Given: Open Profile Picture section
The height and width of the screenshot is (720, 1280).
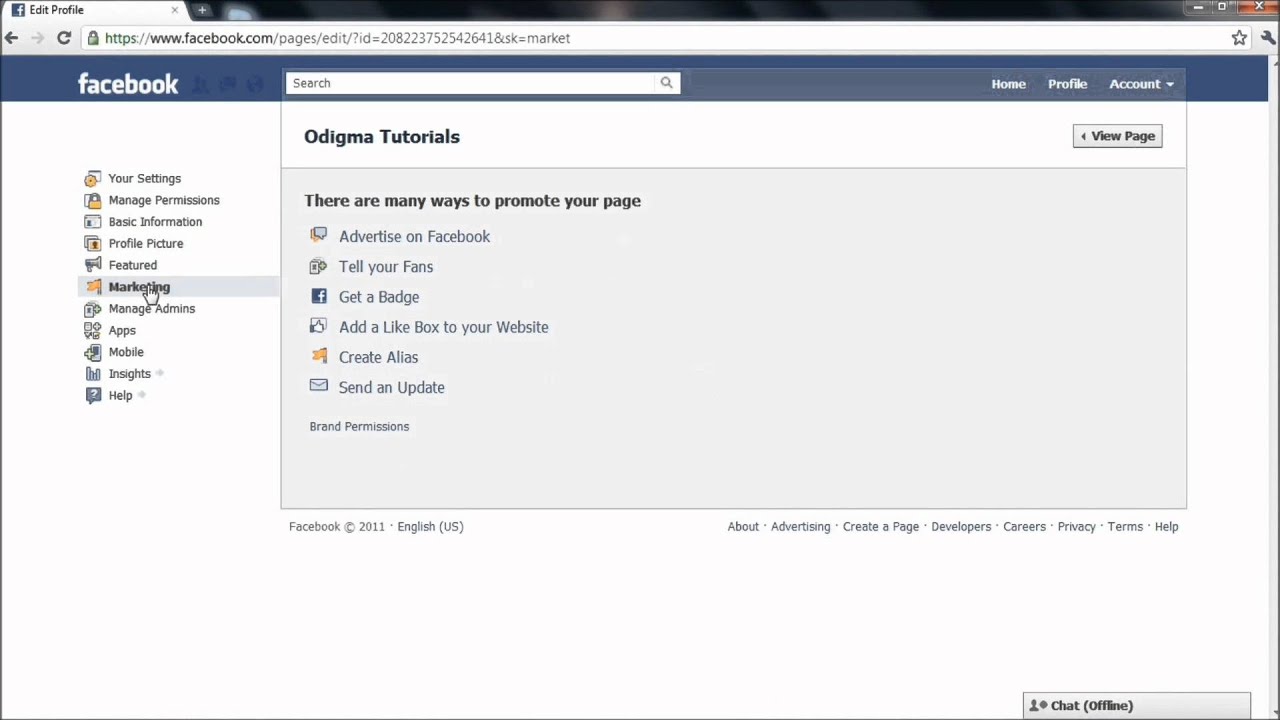Looking at the screenshot, I should (146, 243).
